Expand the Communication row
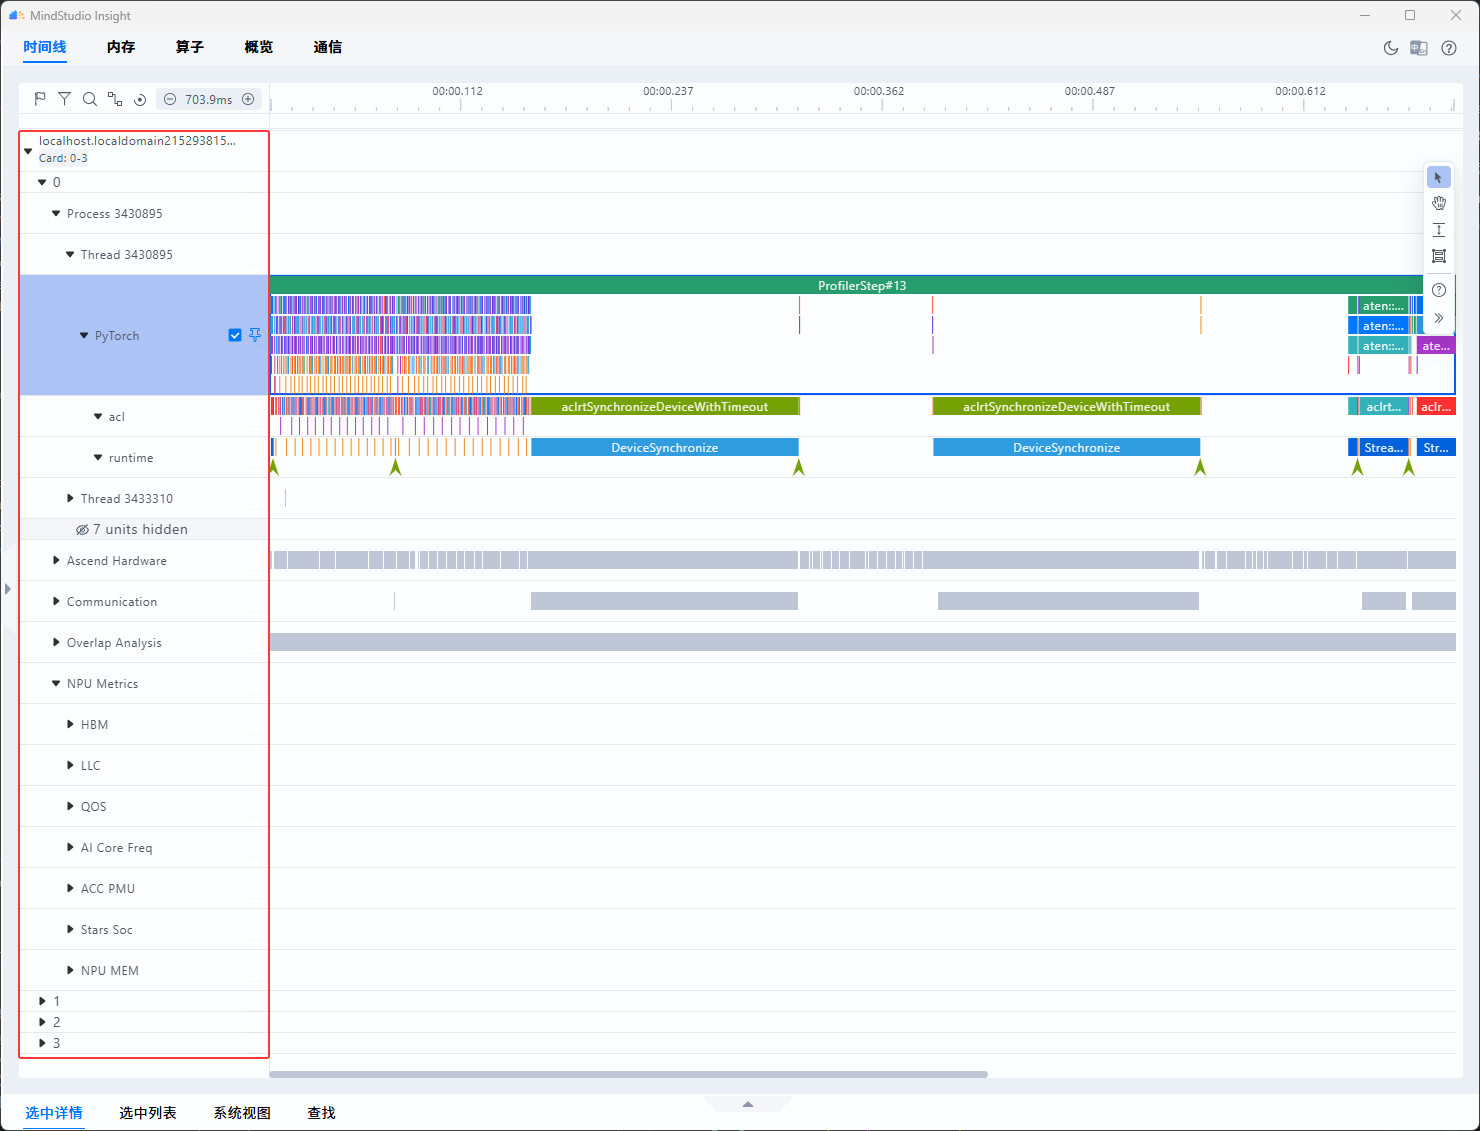 [56, 601]
